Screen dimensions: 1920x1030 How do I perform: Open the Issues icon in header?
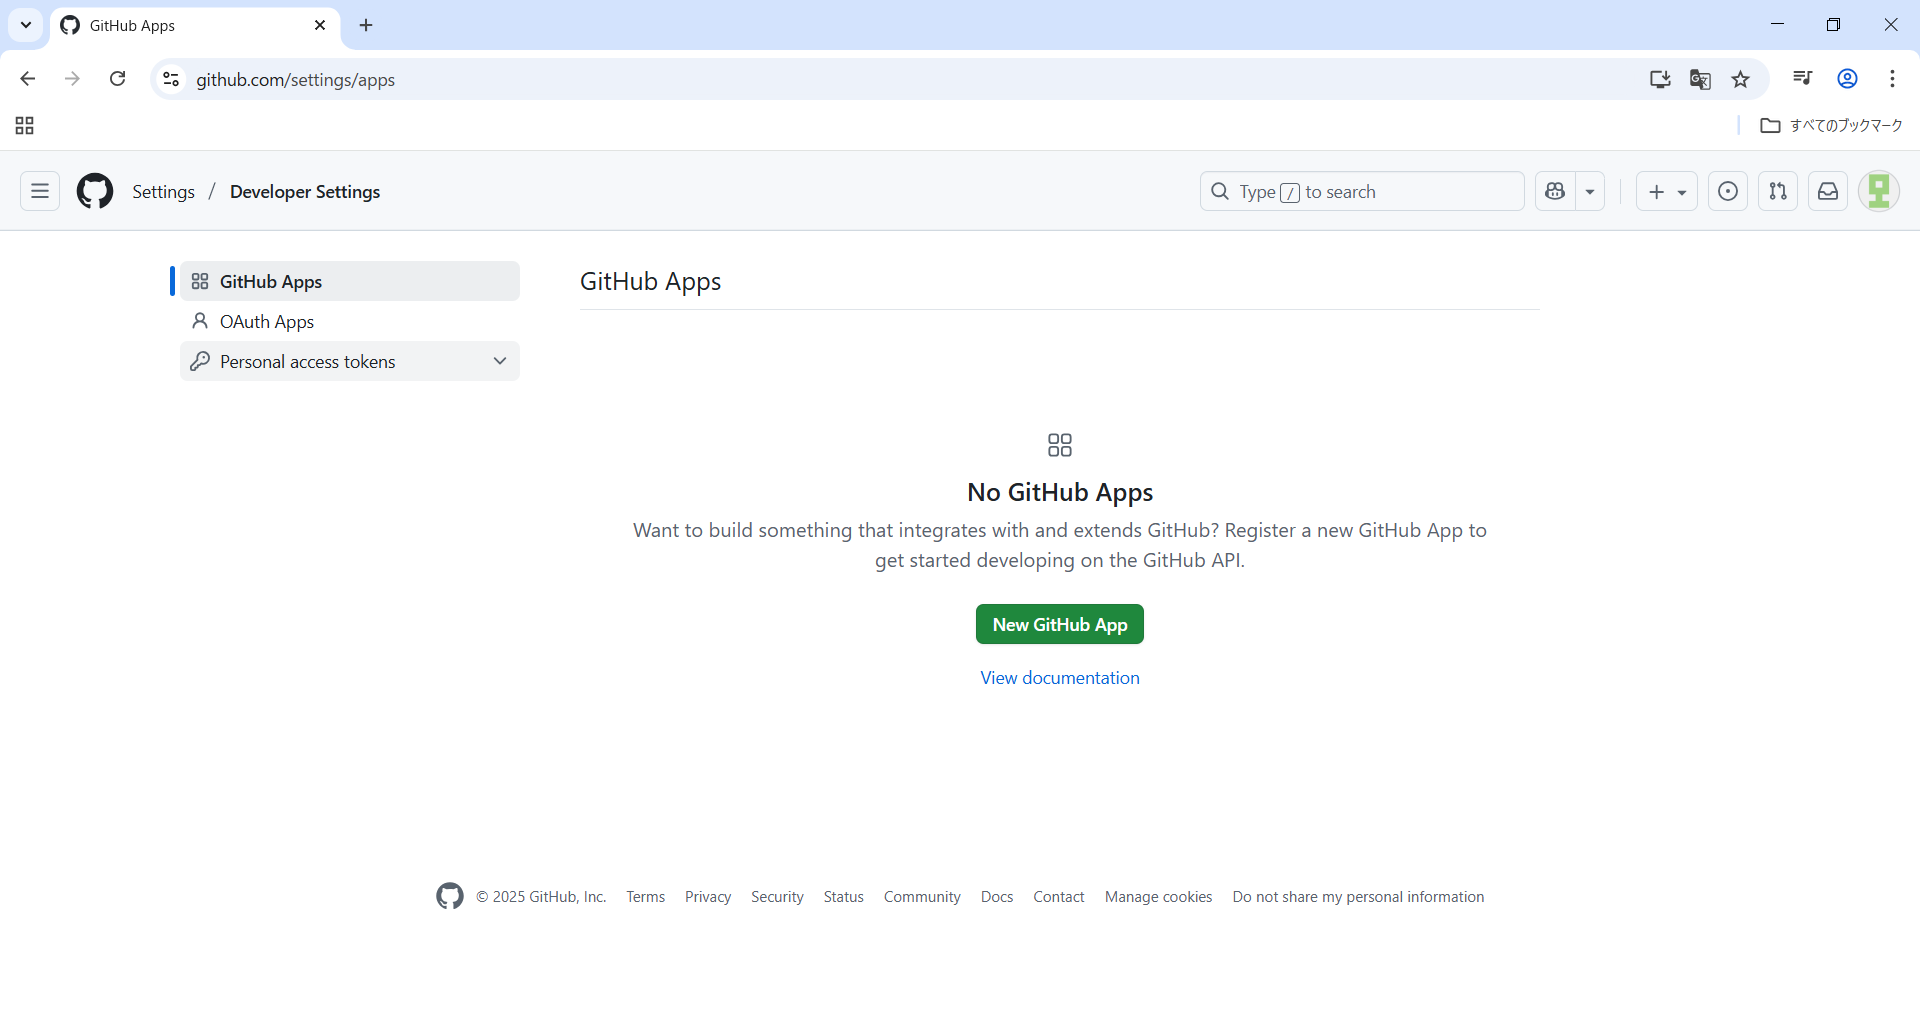point(1727,191)
